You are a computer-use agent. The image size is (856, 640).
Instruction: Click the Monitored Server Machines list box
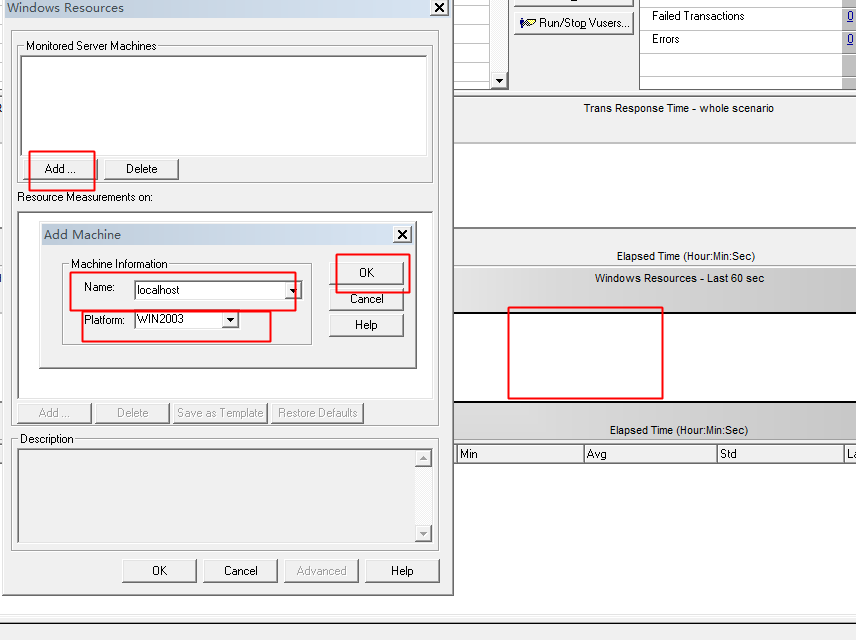[x=223, y=106]
